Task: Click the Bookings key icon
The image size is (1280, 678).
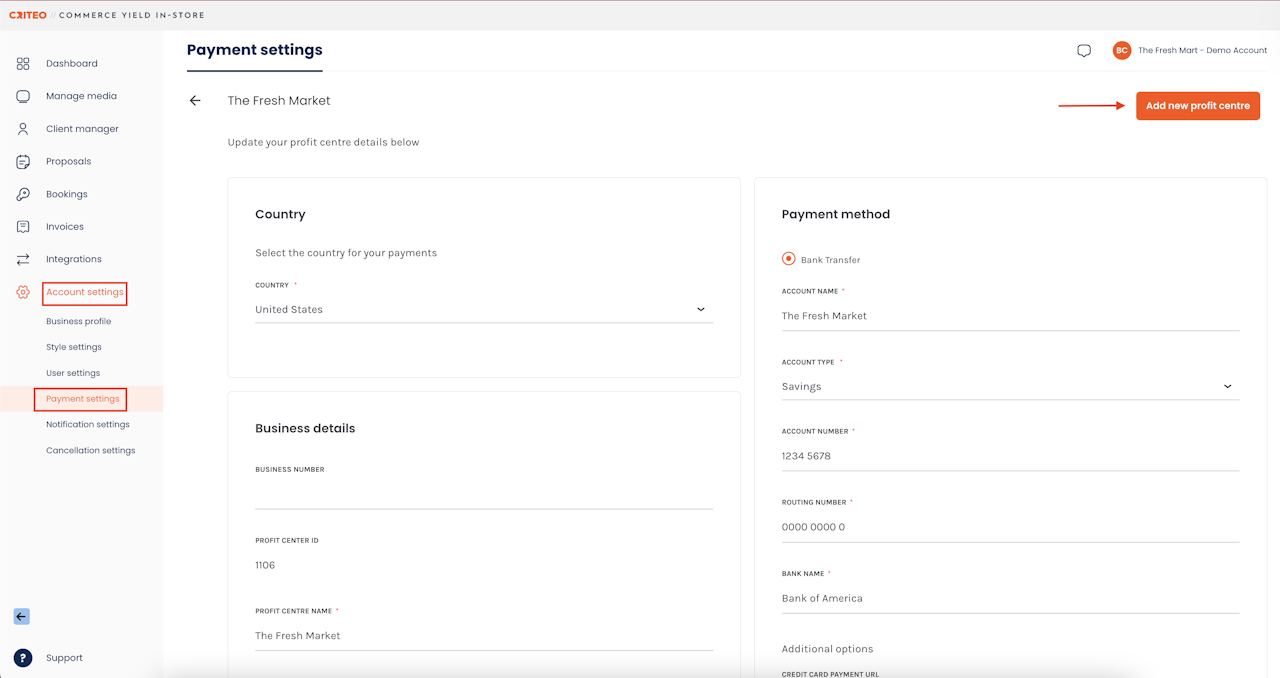Action: pyautogui.click(x=23, y=194)
